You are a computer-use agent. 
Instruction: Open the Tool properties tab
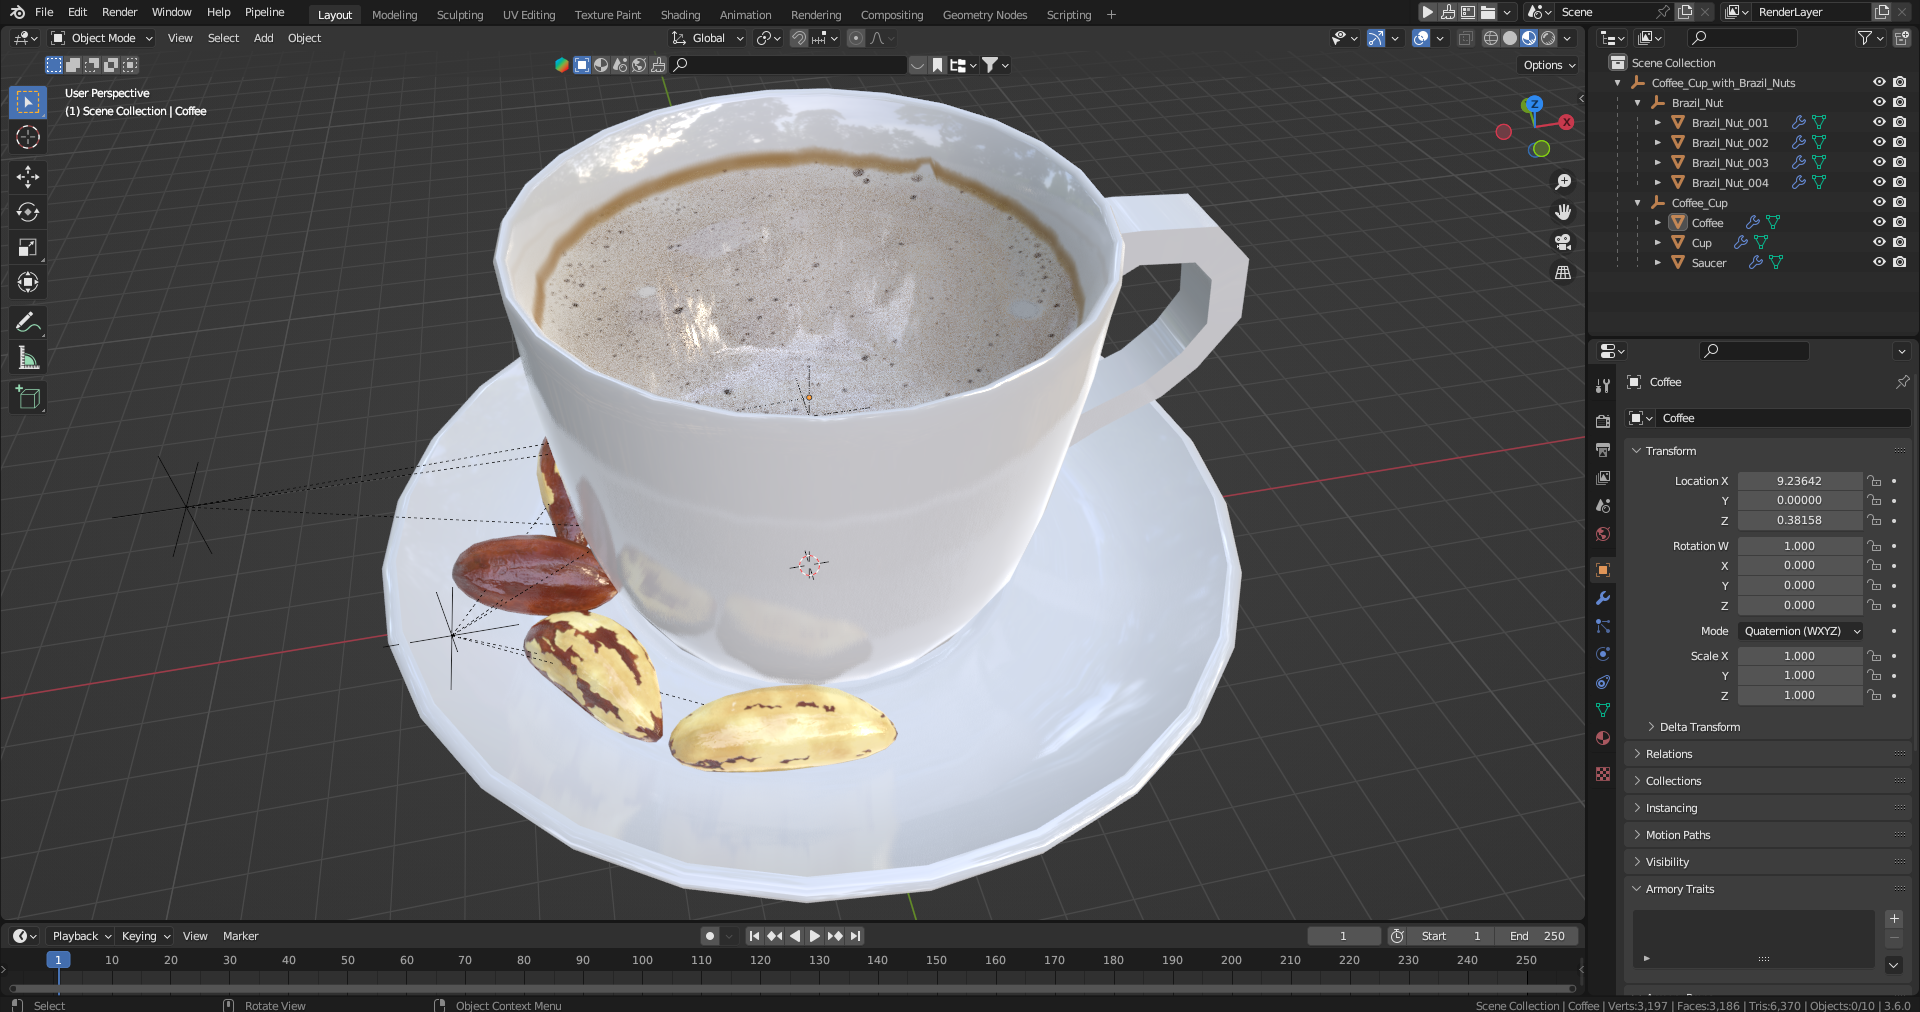[1603, 386]
